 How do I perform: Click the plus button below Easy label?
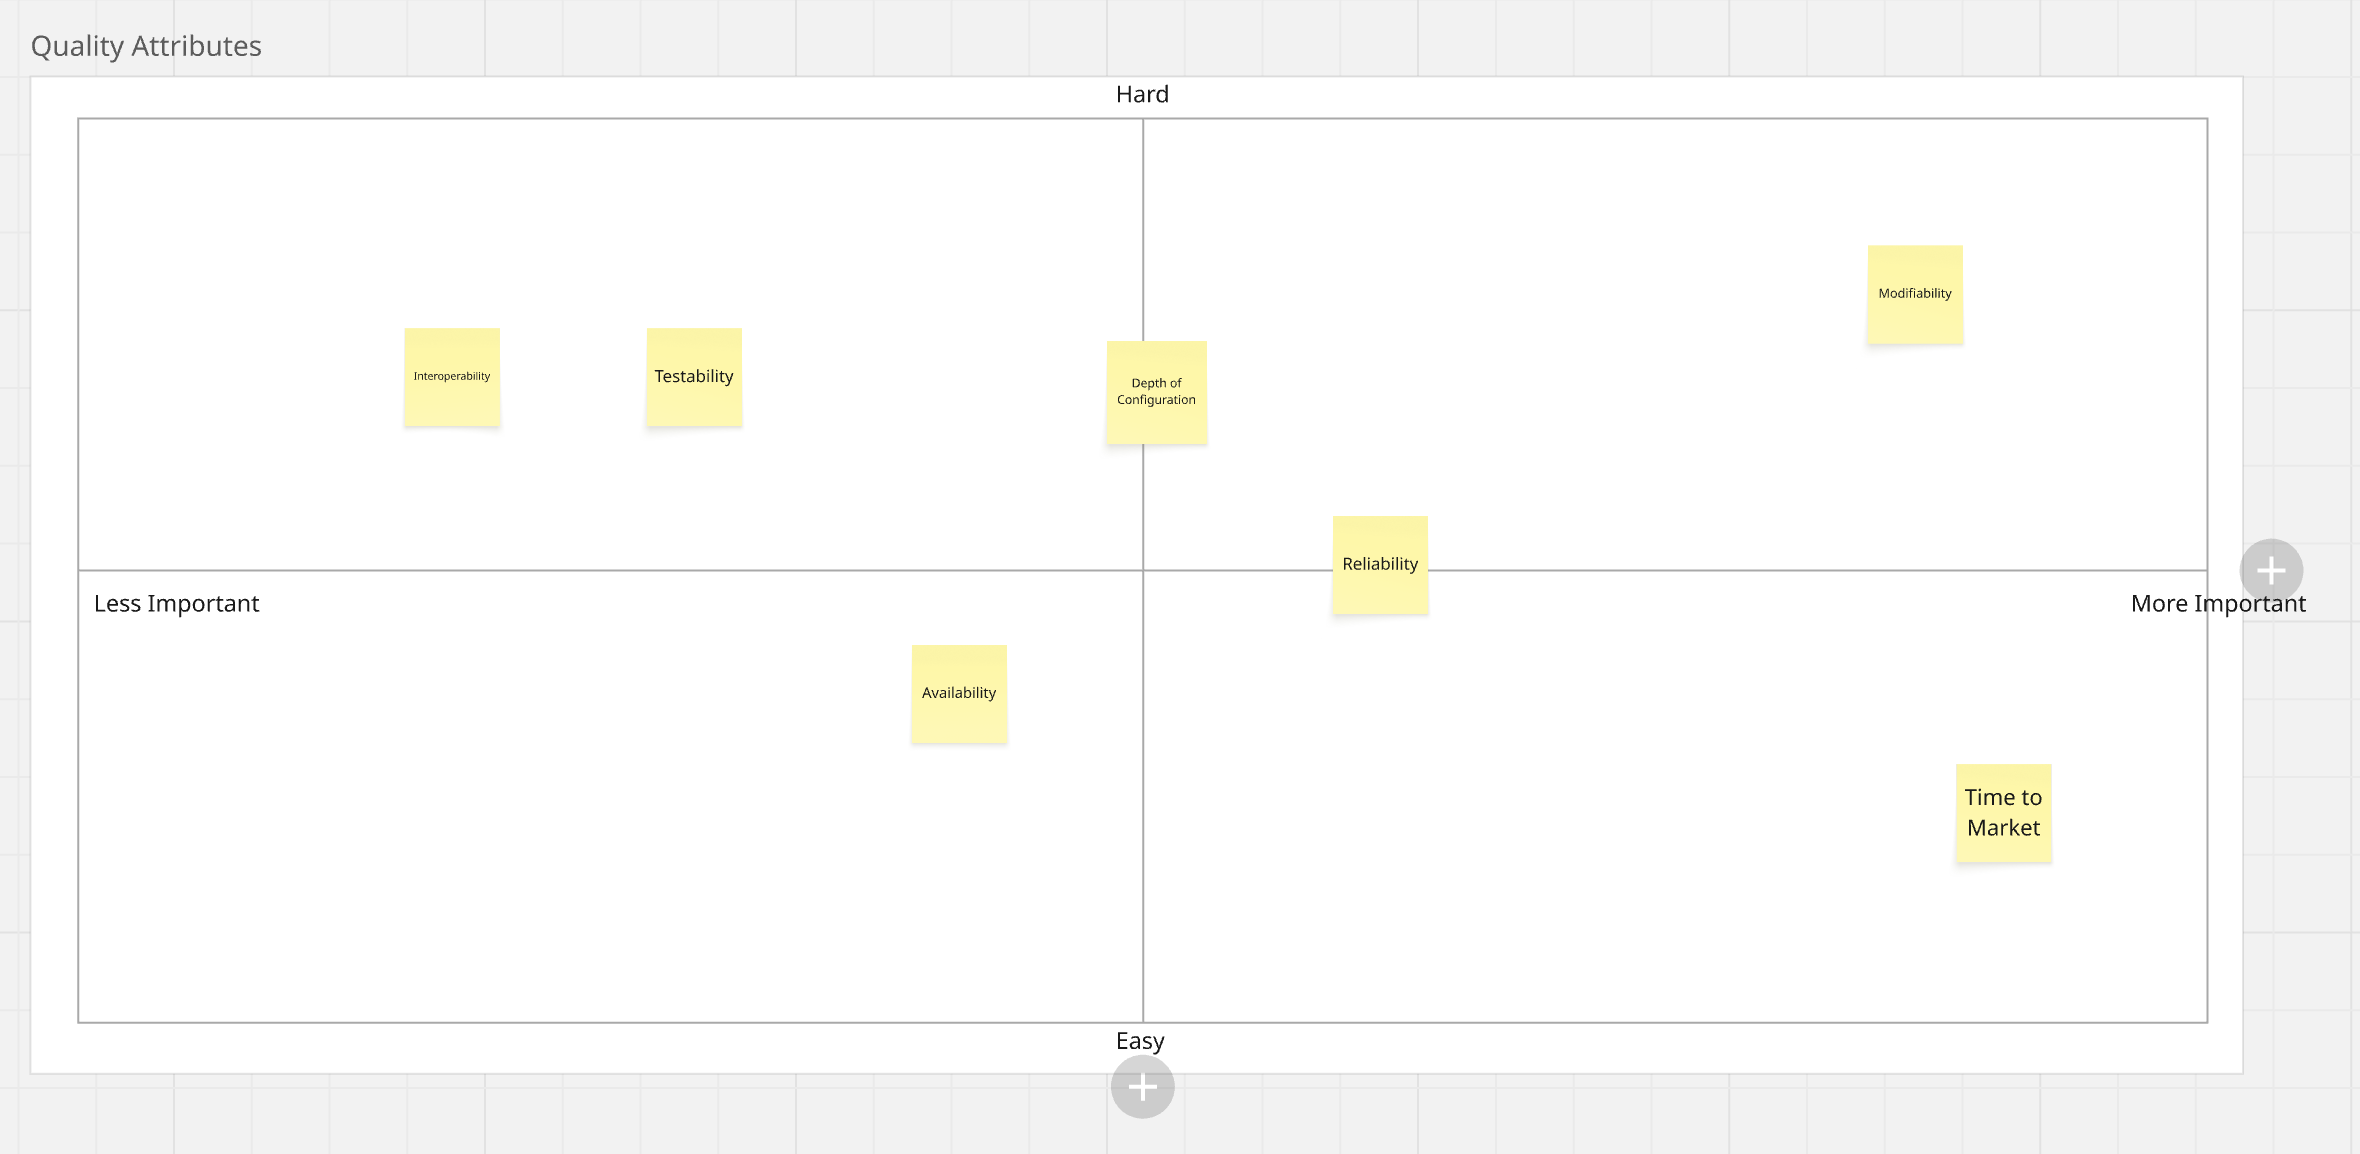(1142, 1087)
